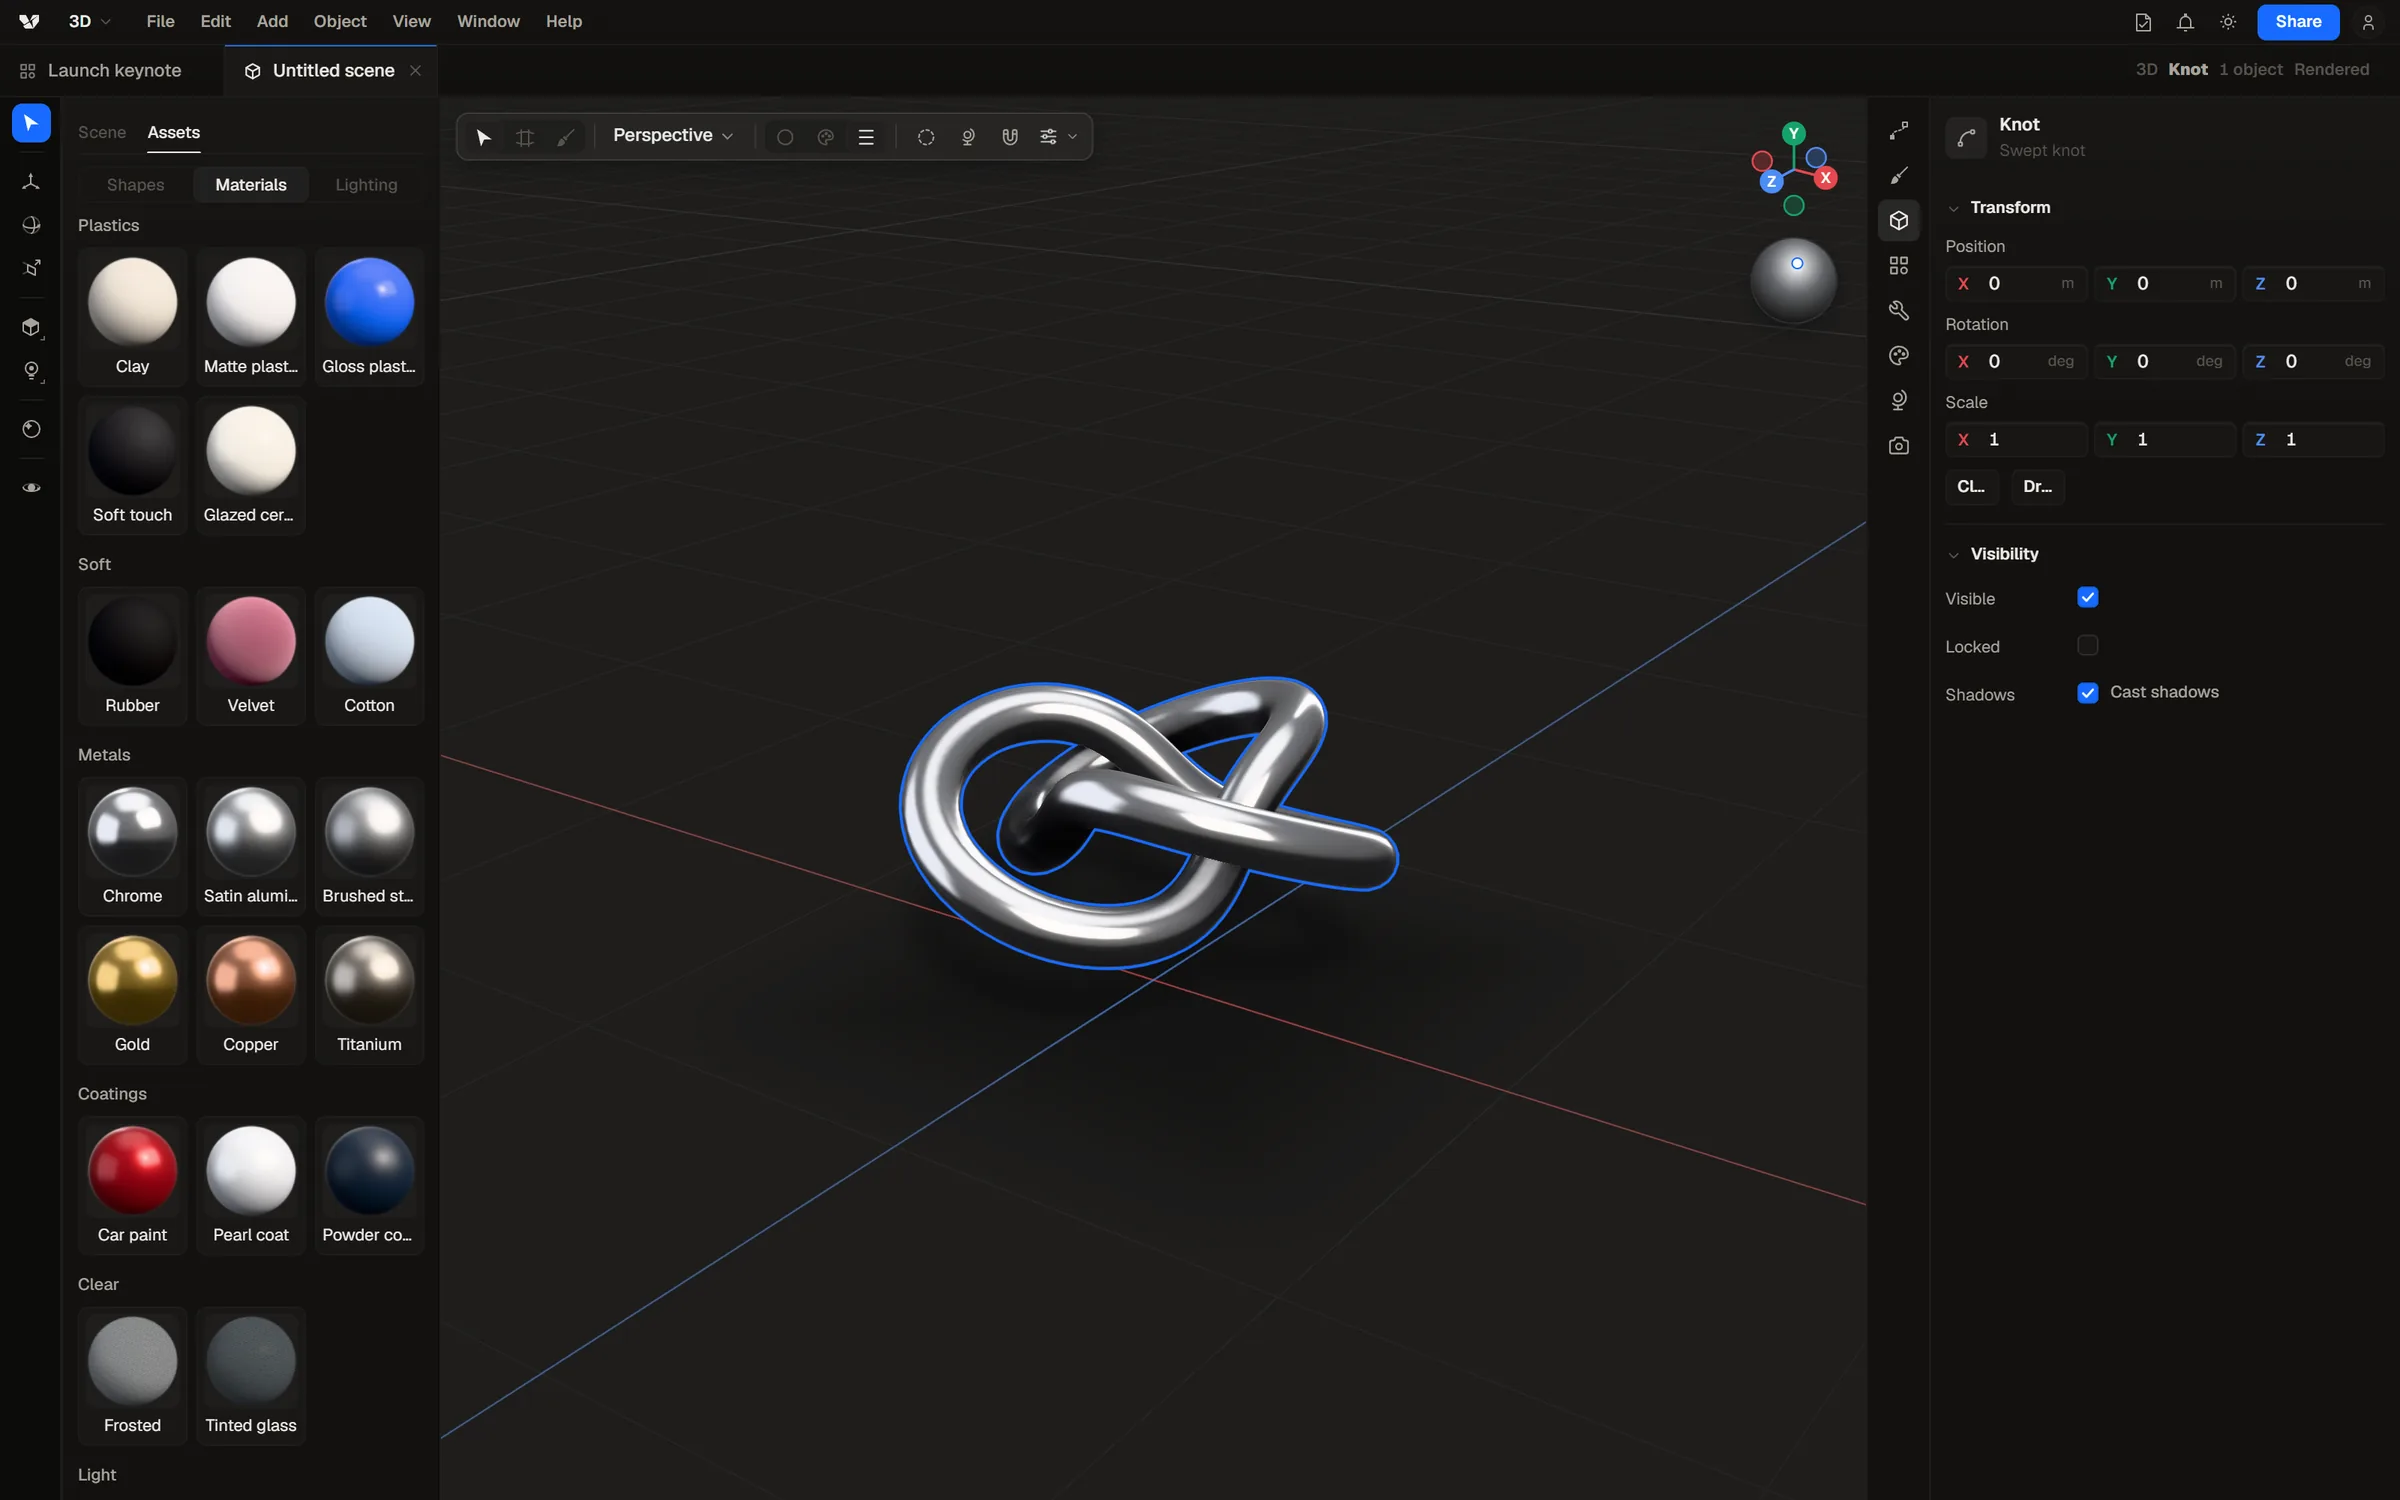
Task: Collapse the Visibility section
Action: (1953, 554)
